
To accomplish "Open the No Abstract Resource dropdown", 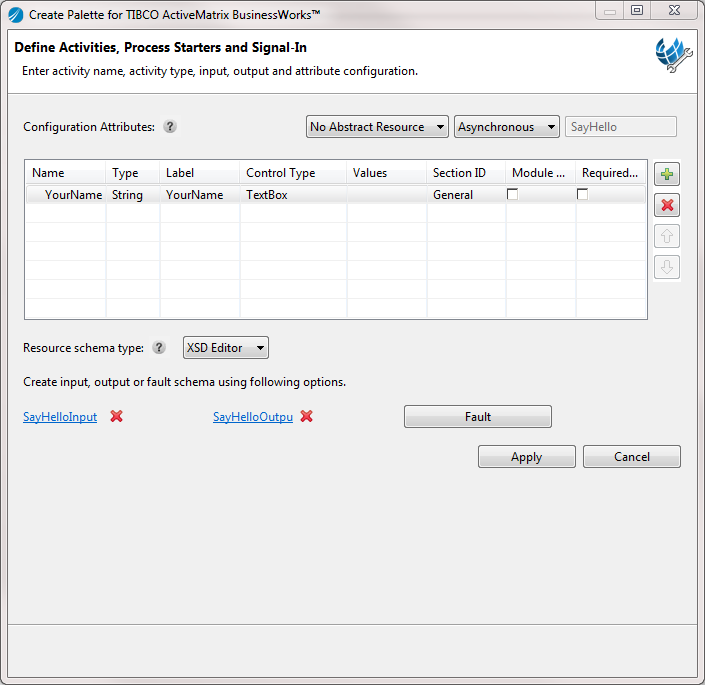I will [377, 127].
